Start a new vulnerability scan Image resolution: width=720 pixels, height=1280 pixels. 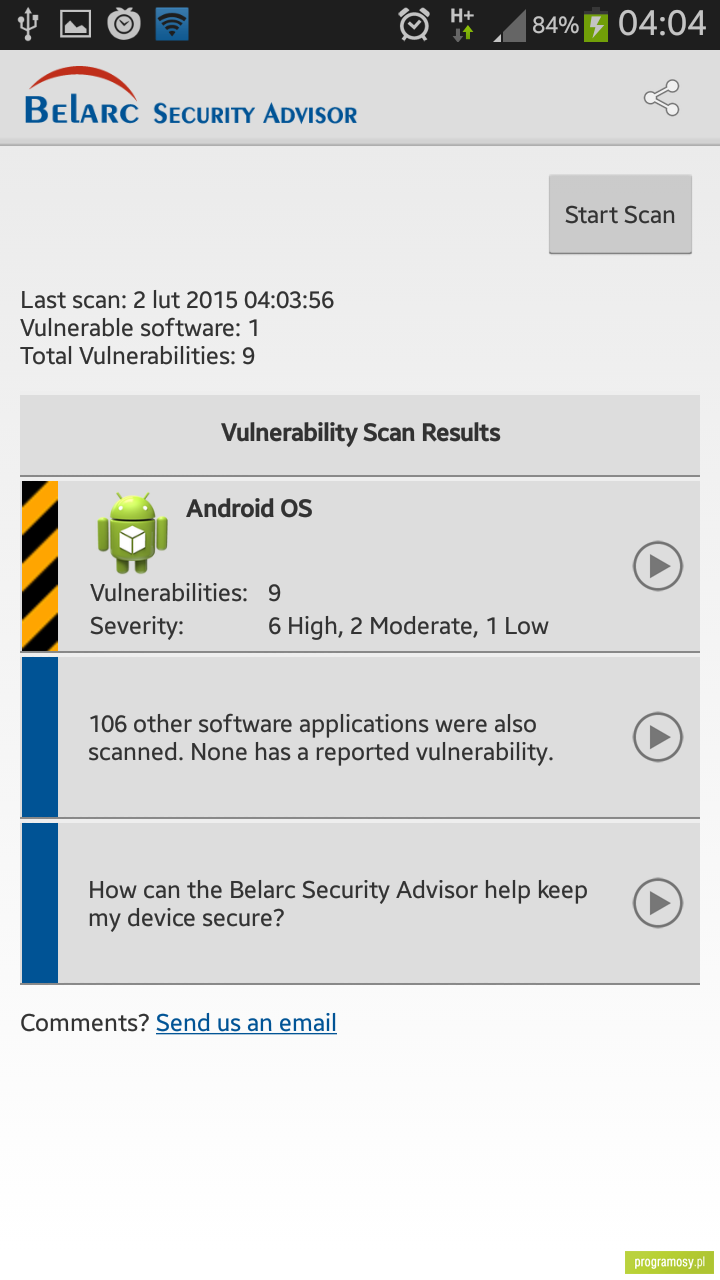click(620, 214)
